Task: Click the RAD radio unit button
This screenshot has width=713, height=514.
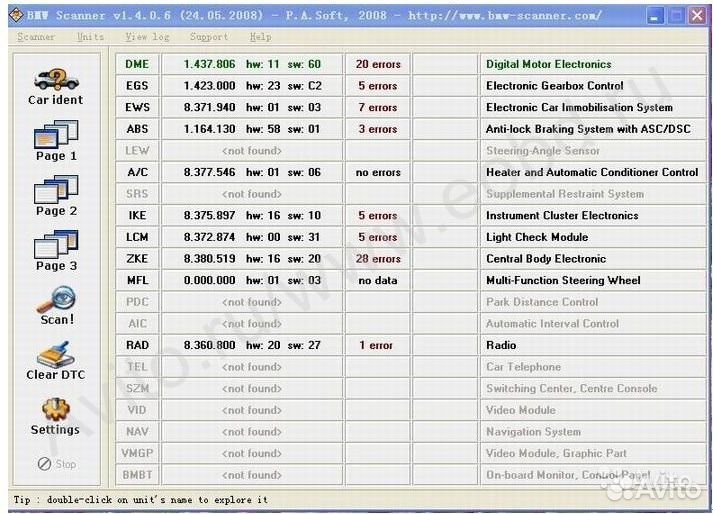Action: [x=137, y=345]
